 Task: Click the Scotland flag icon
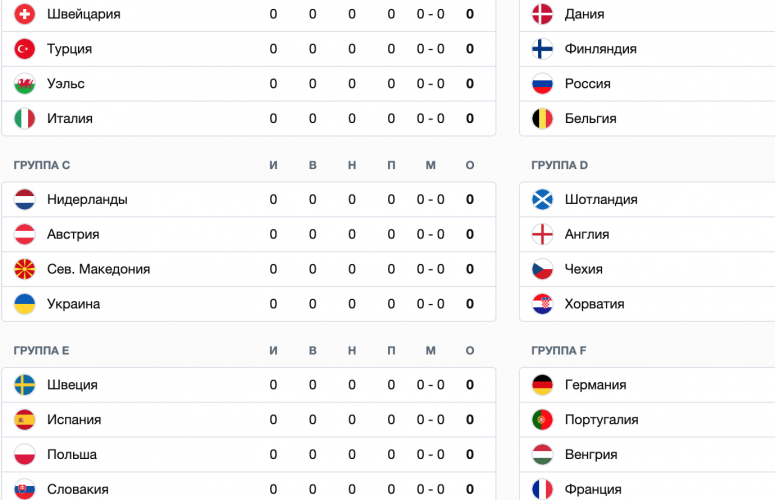[542, 199]
